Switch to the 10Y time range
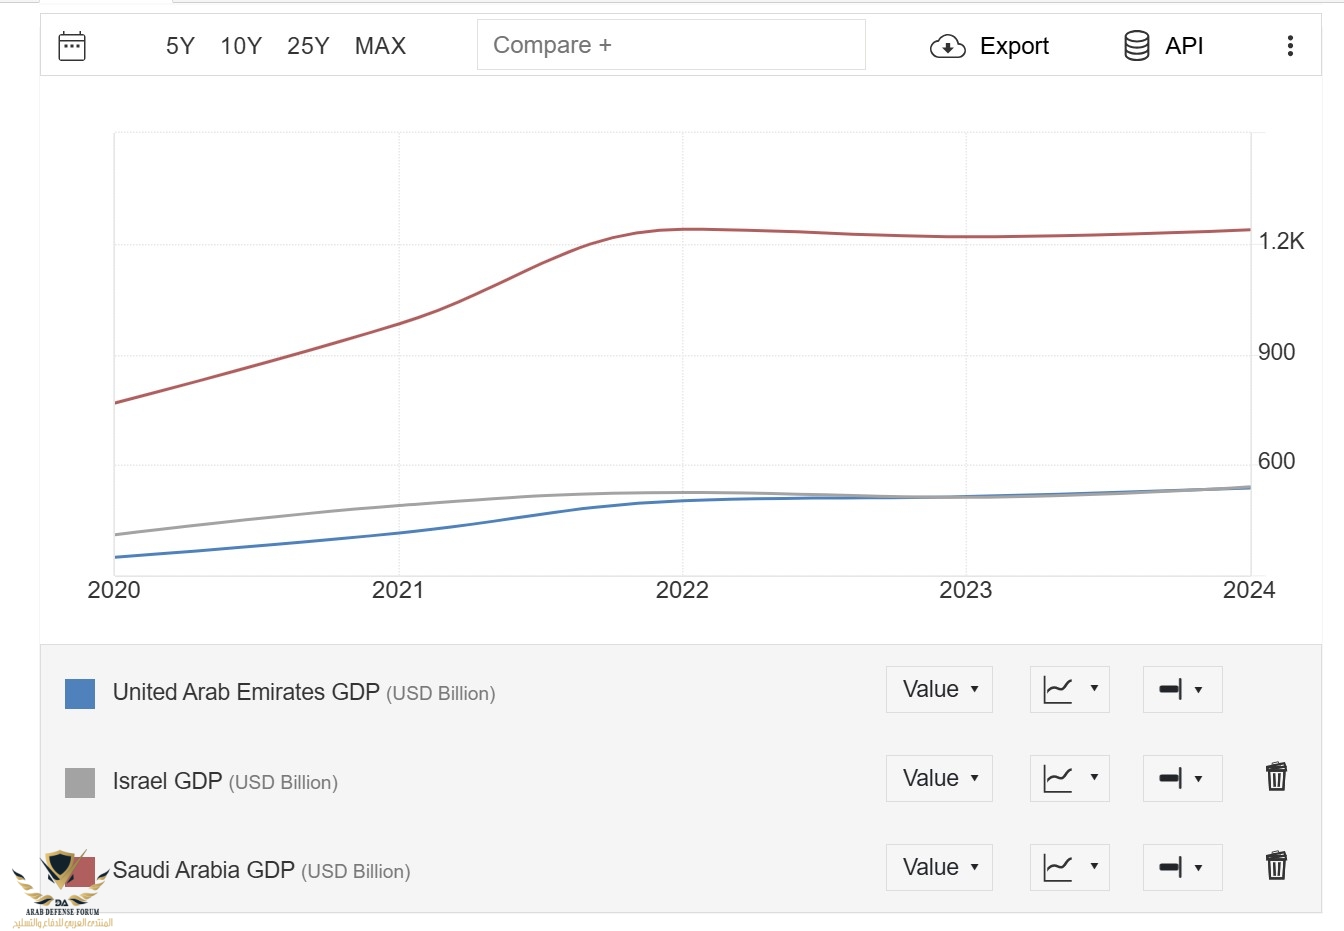This screenshot has height=931, width=1344. click(x=241, y=46)
